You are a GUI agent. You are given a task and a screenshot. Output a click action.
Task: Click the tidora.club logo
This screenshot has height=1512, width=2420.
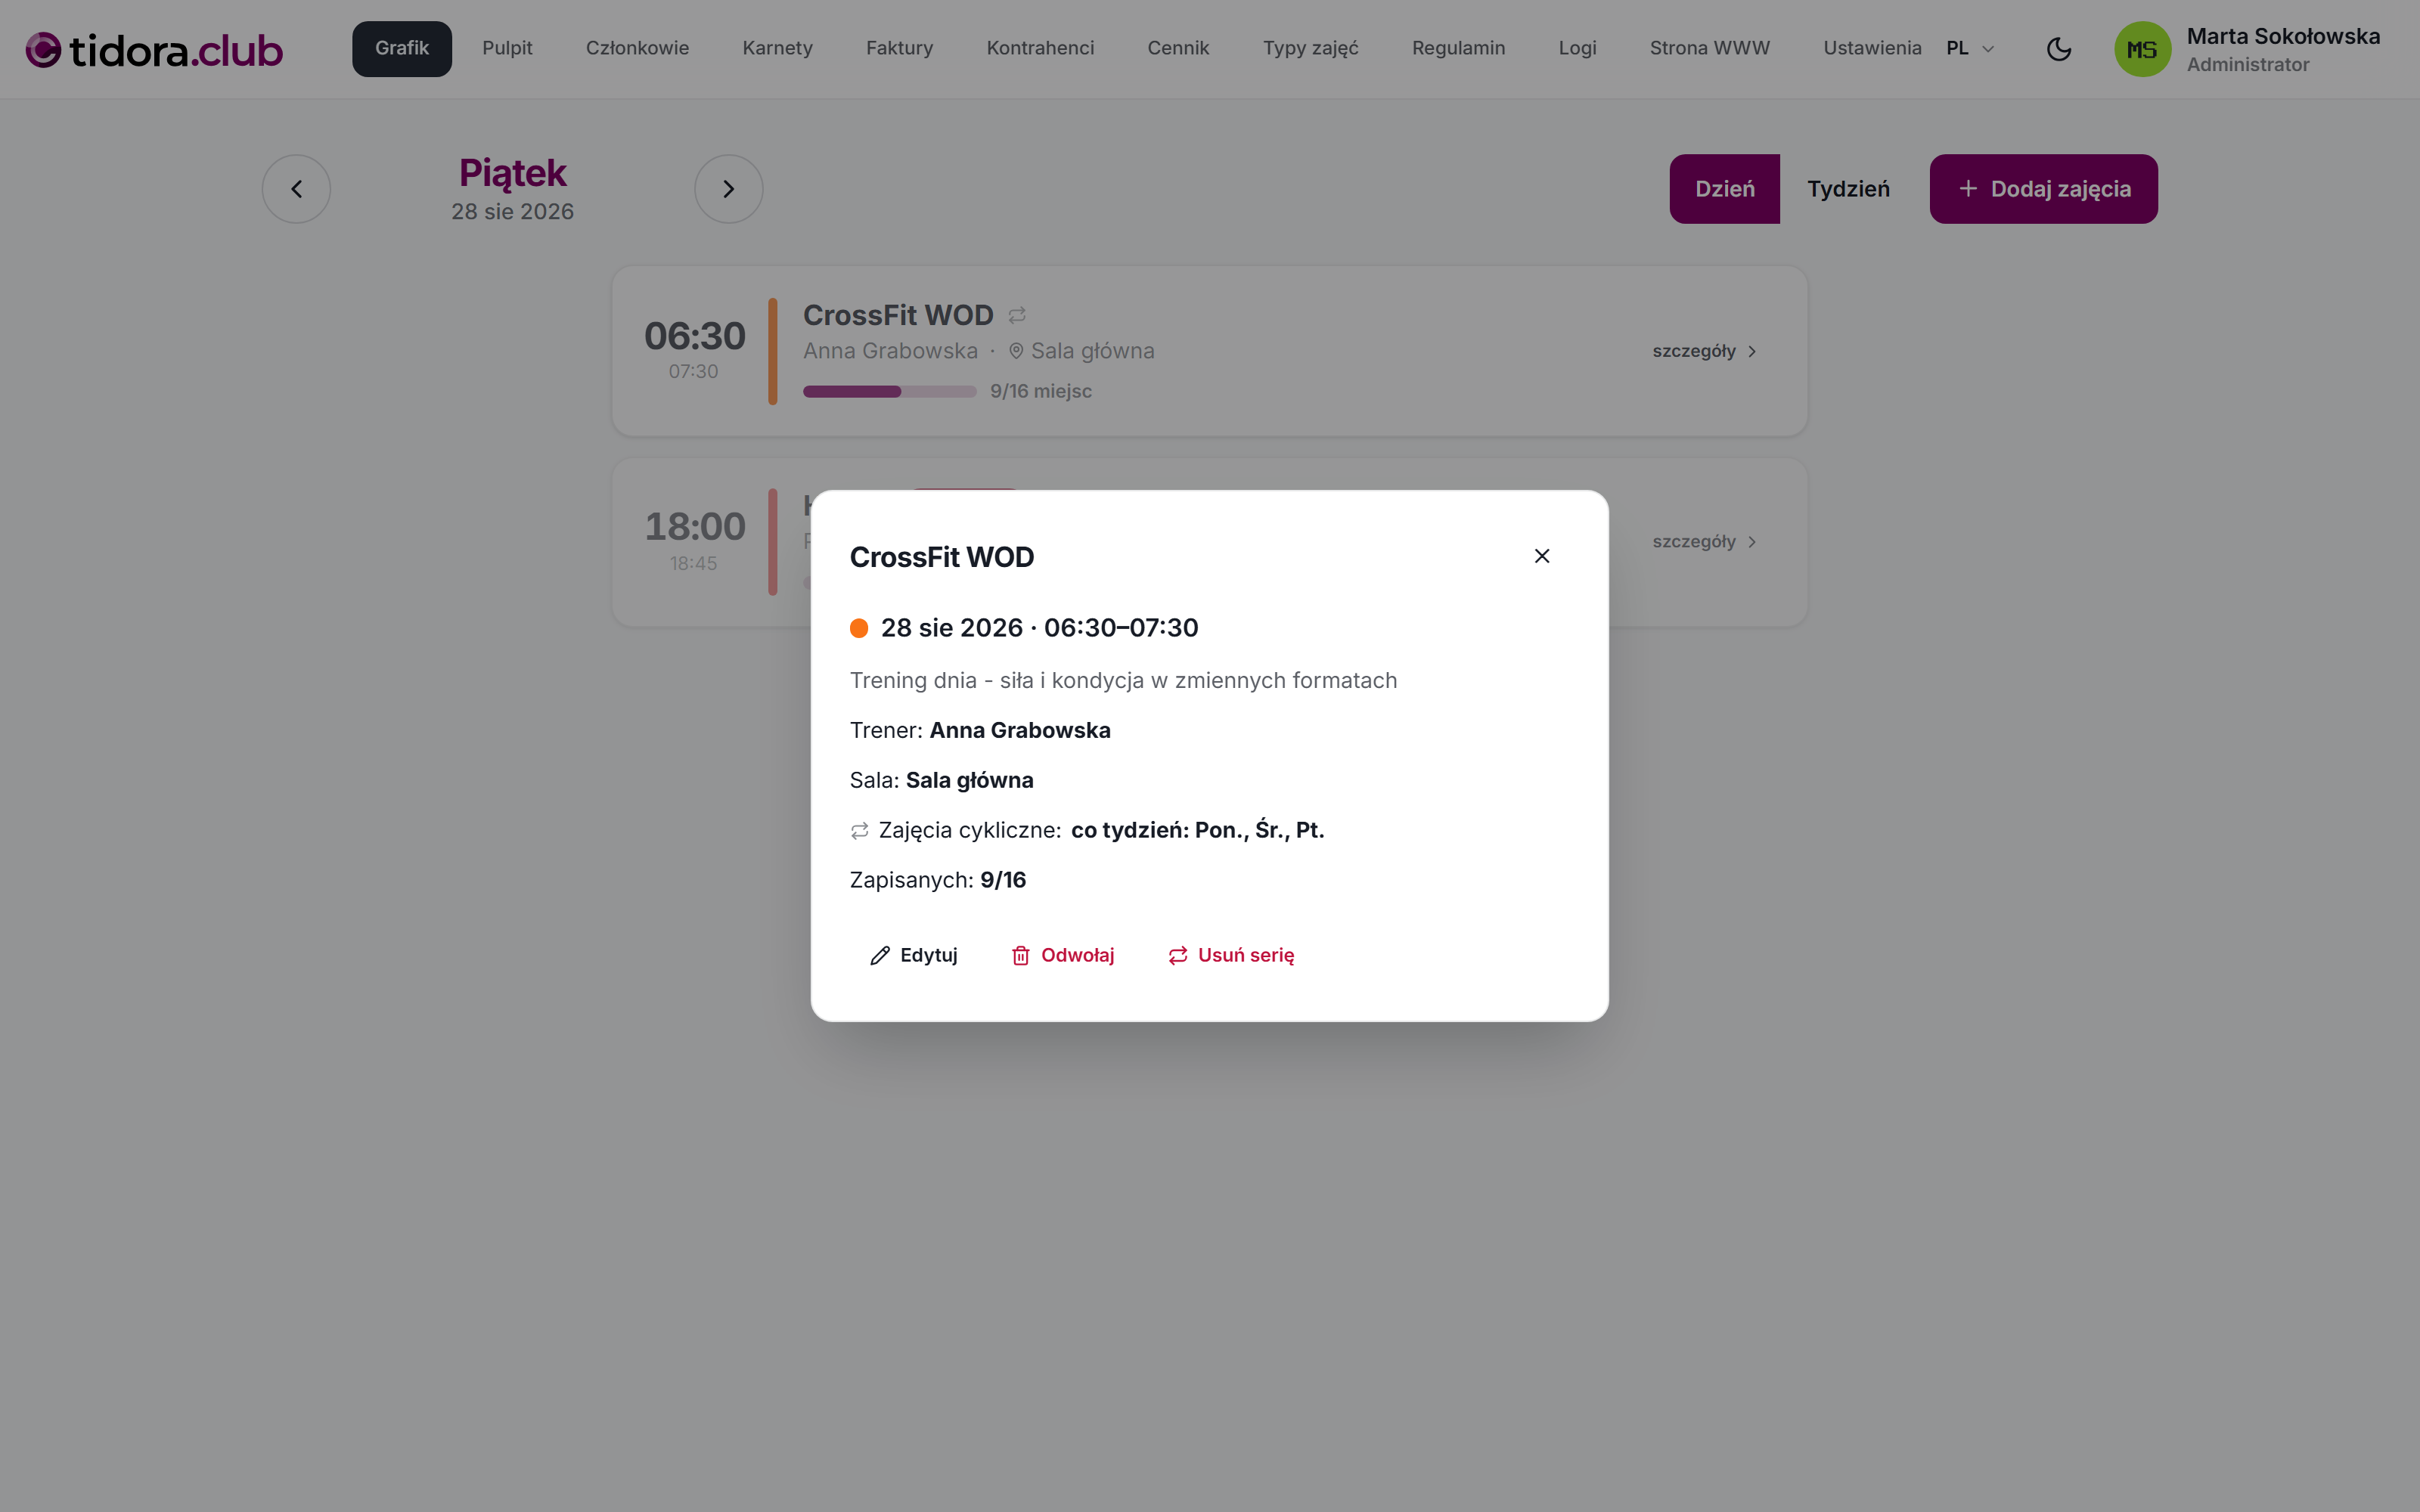[154, 50]
